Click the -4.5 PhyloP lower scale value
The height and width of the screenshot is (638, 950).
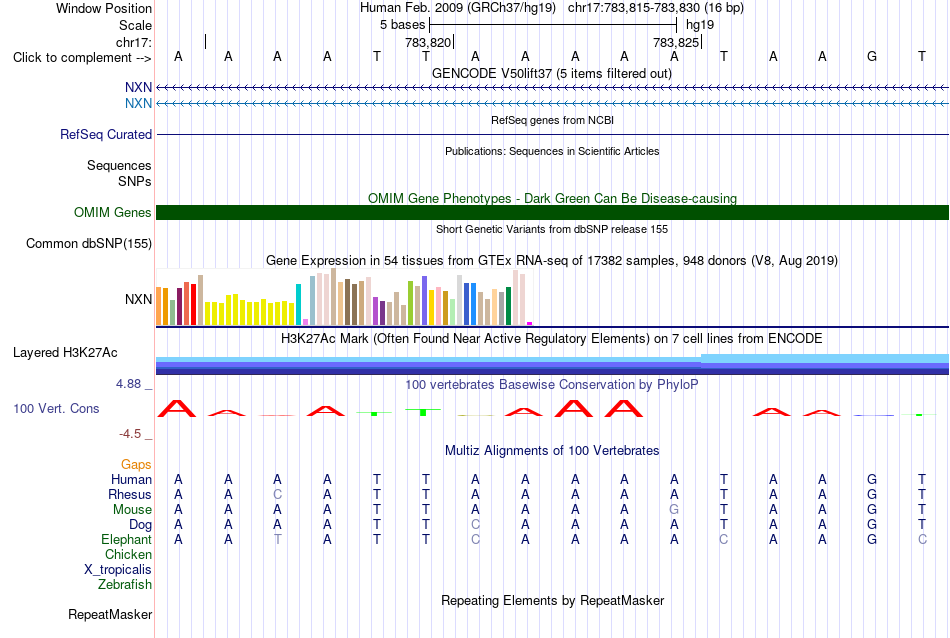coord(130,434)
